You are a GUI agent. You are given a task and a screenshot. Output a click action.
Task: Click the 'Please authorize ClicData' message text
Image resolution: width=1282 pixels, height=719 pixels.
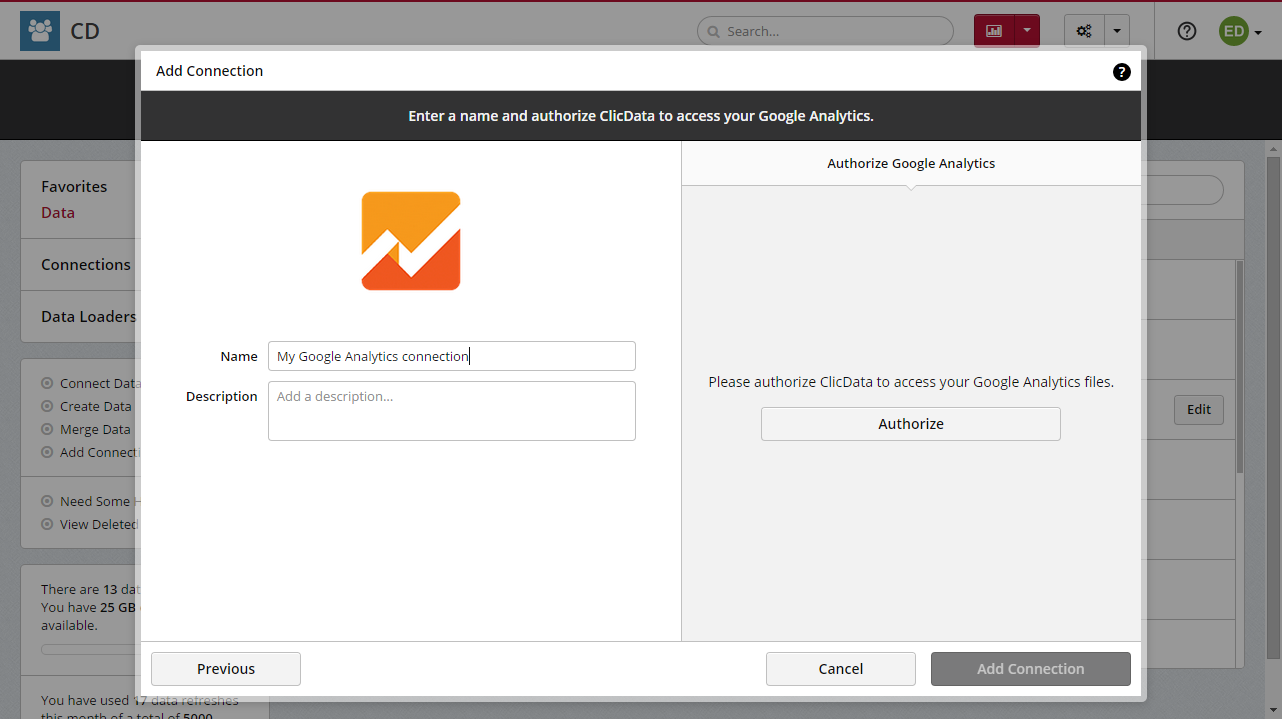pyautogui.click(x=911, y=382)
